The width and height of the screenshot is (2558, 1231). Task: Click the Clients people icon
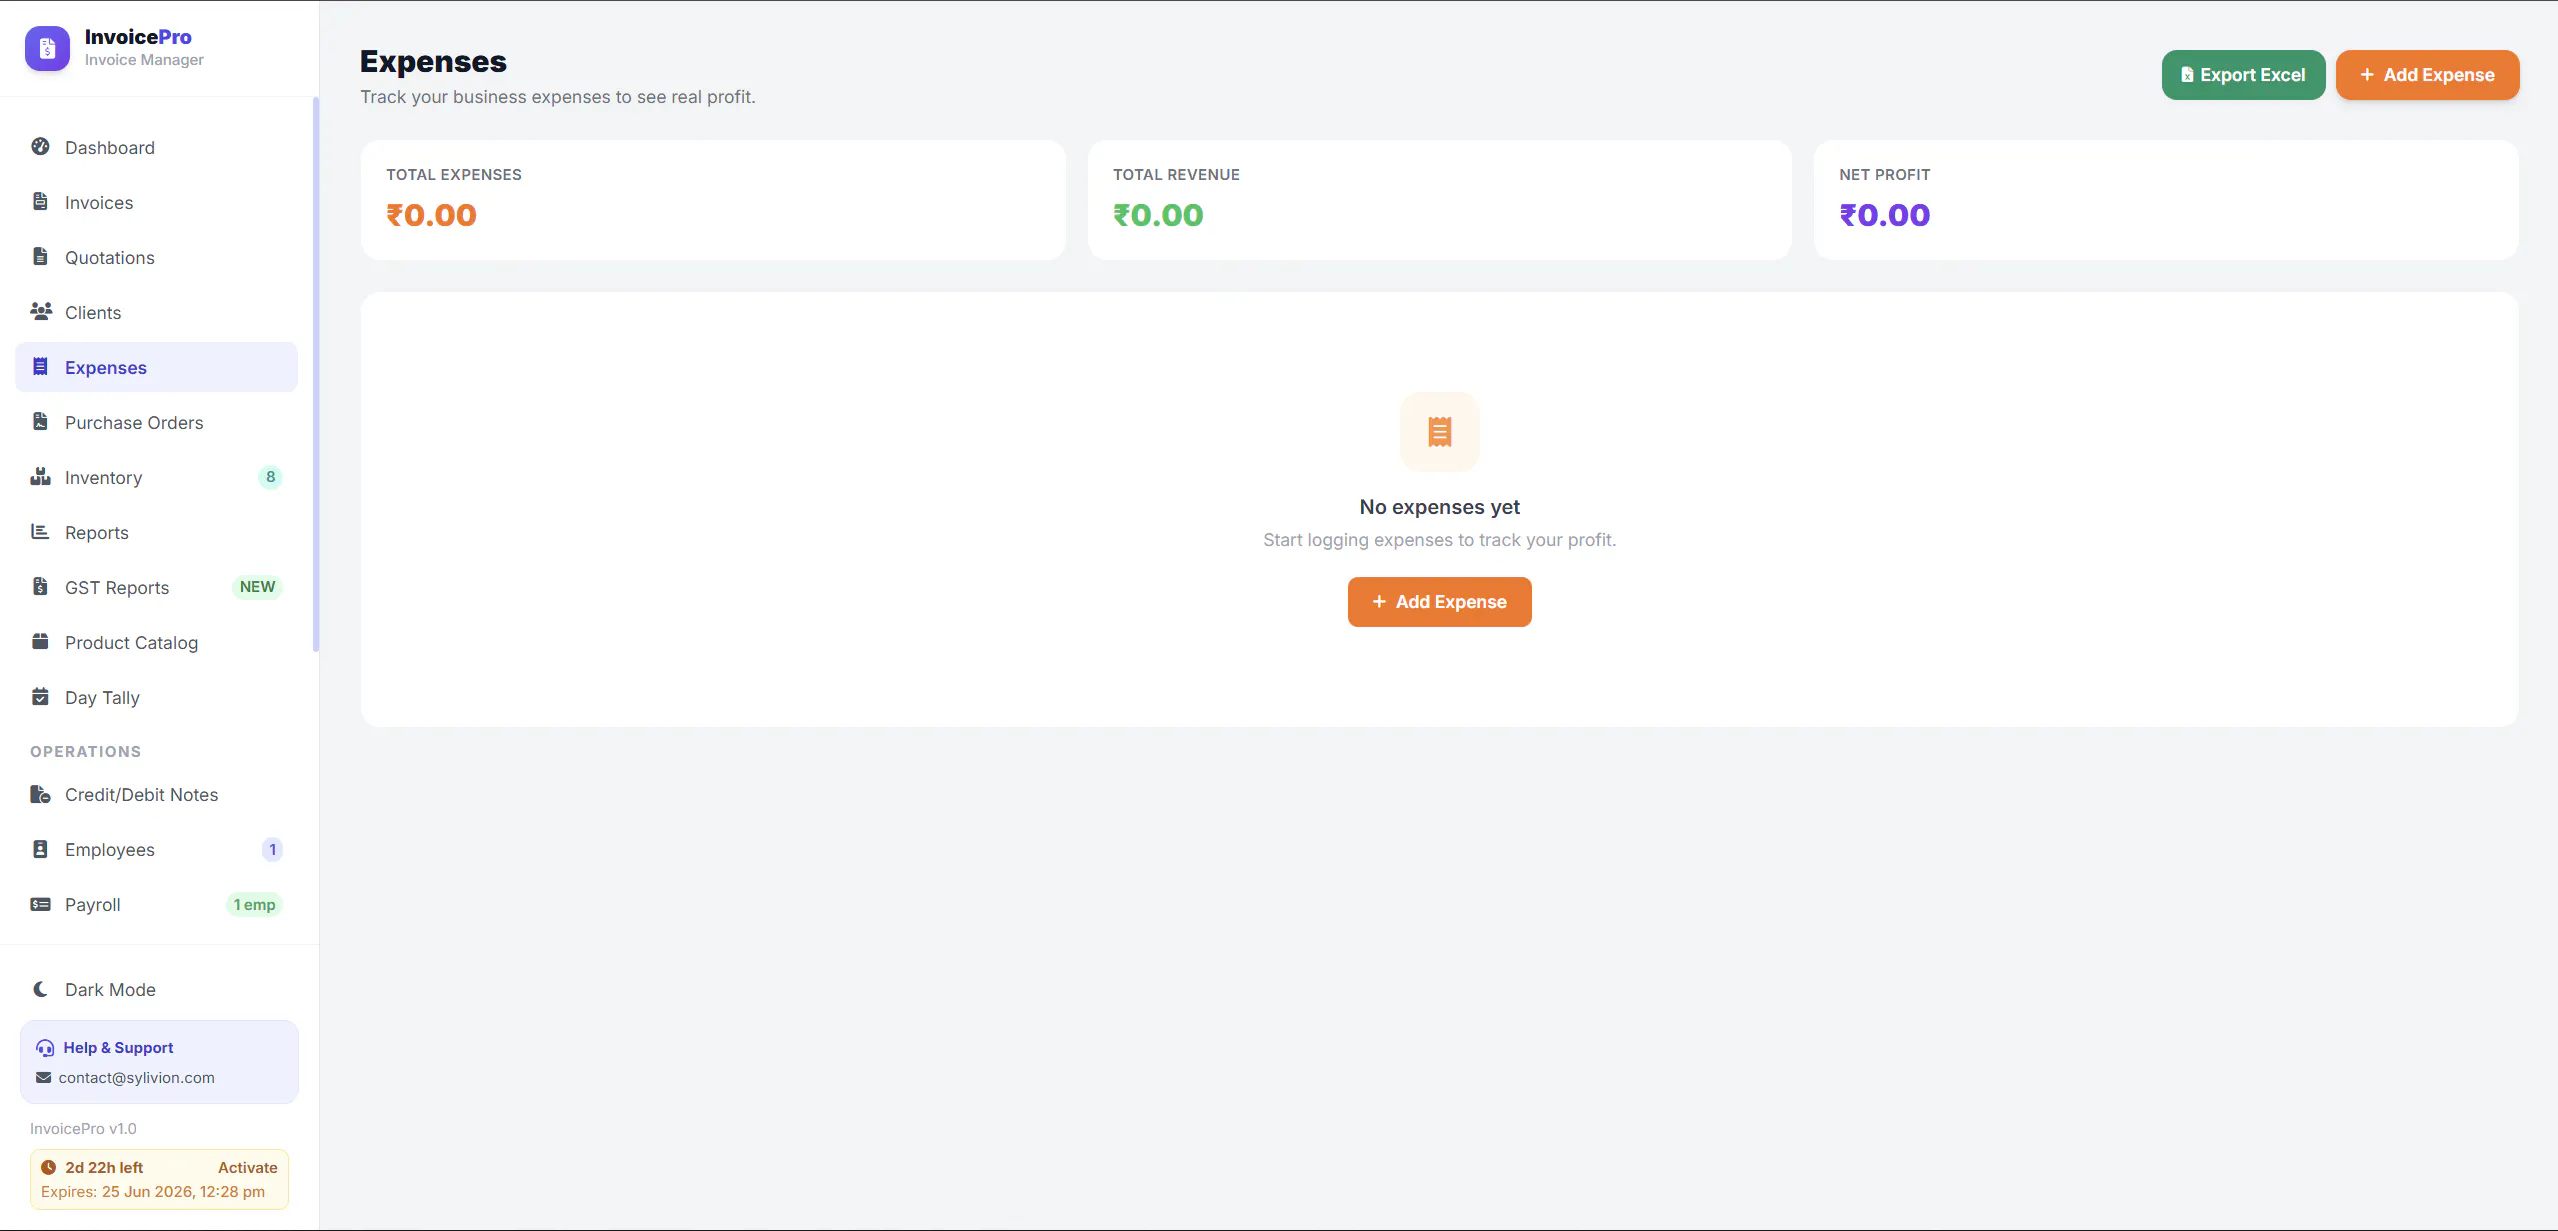click(x=41, y=311)
